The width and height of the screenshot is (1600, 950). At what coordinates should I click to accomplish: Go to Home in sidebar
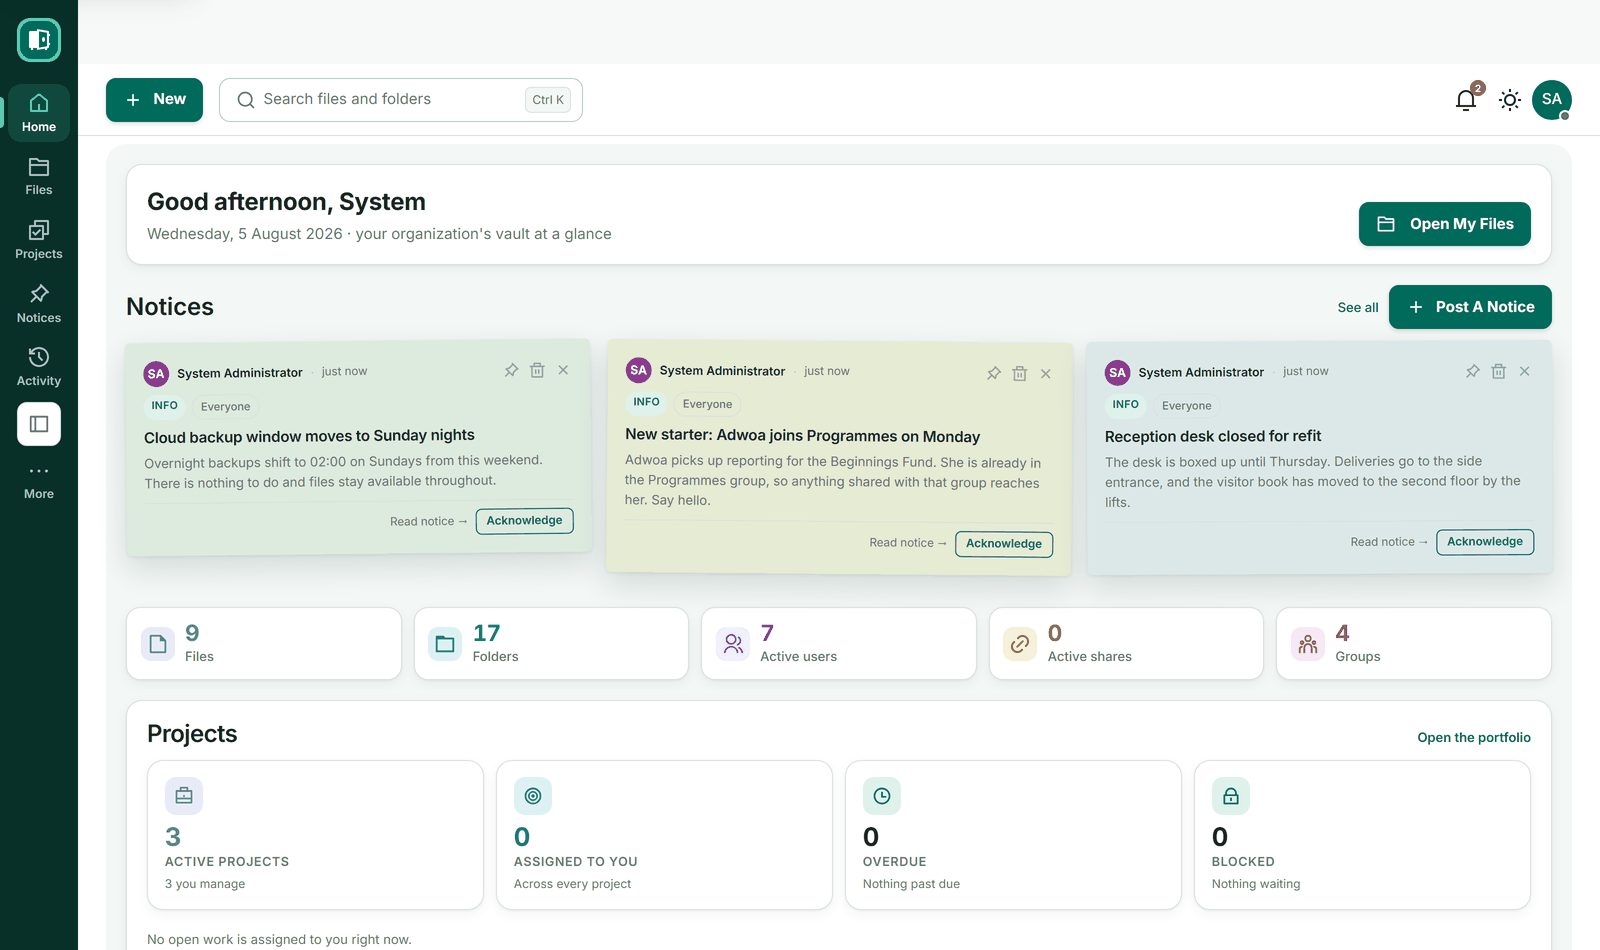coord(39,112)
